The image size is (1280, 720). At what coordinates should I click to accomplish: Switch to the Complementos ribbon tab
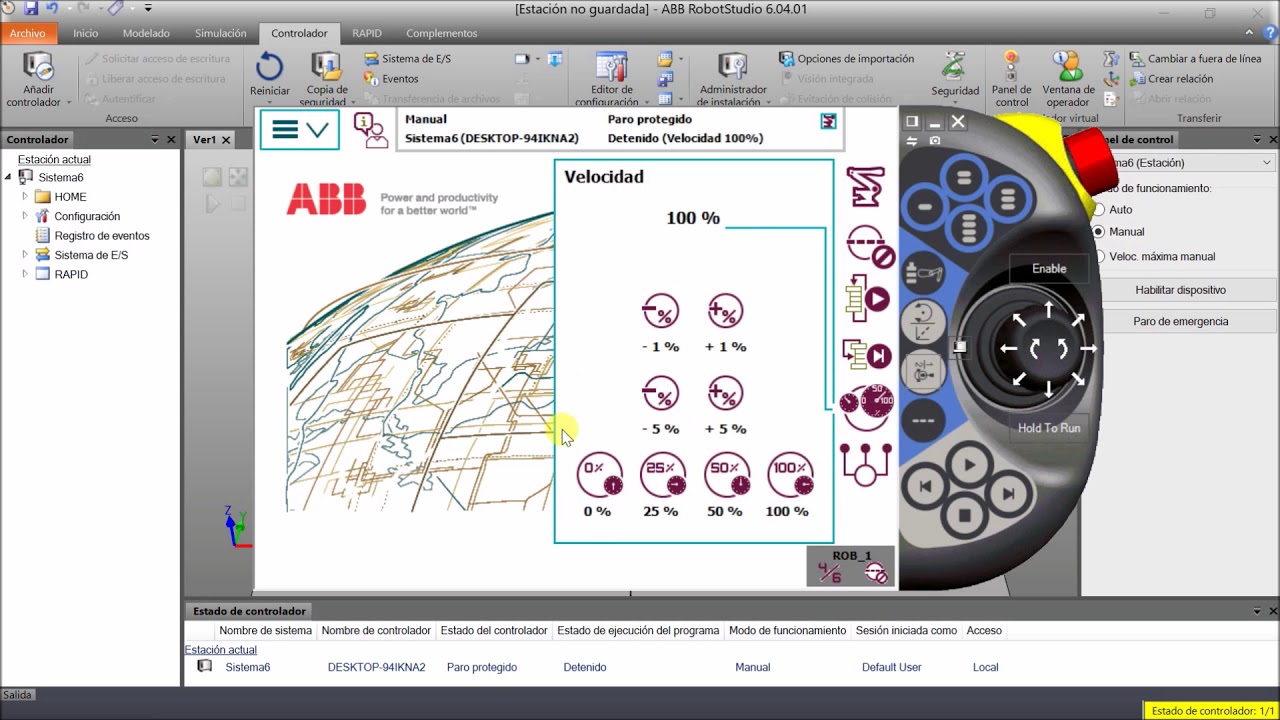pos(442,33)
